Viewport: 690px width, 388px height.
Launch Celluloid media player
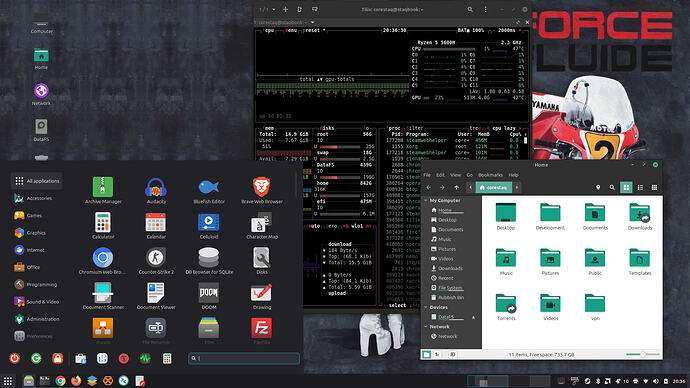[209, 226]
